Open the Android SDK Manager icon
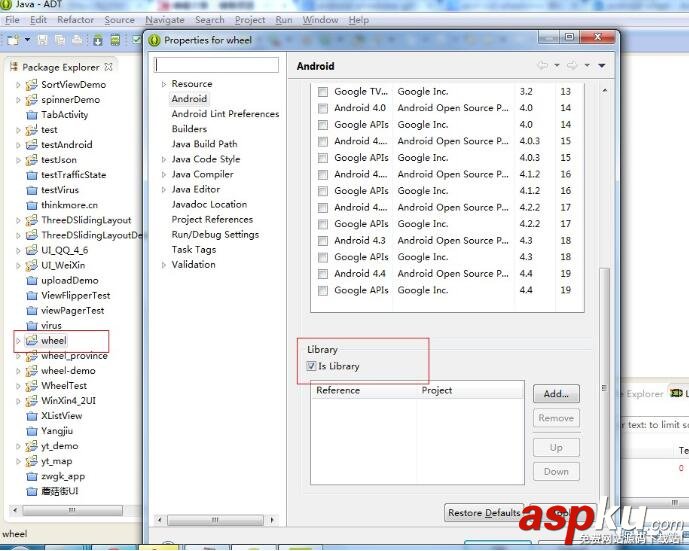The width and height of the screenshot is (689, 551). tap(98, 40)
